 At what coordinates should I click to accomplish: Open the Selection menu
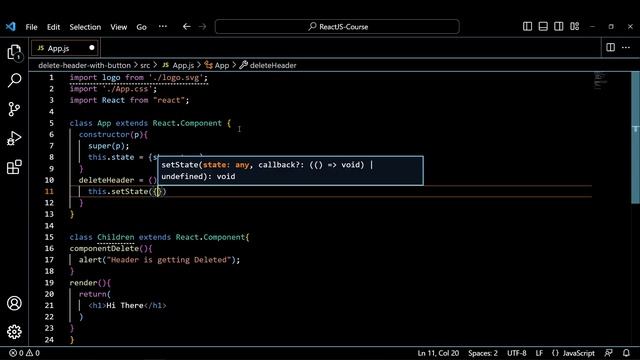pyautogui.click(x=85, y=27)
